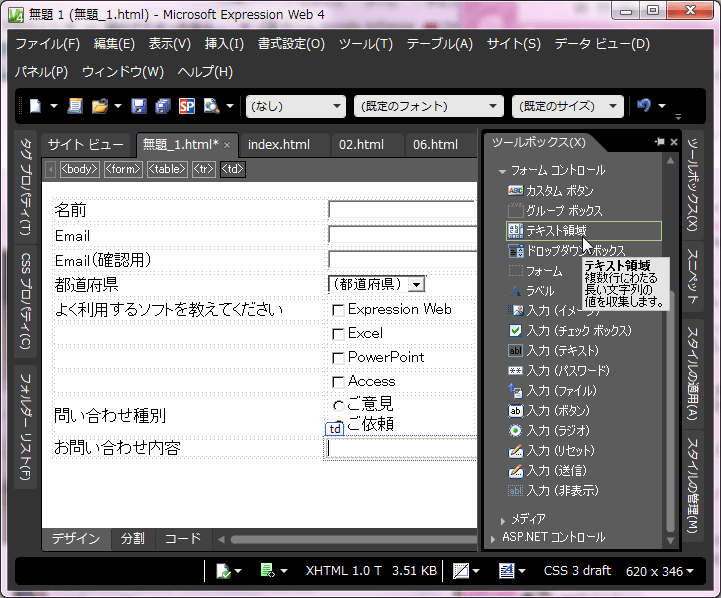Click the Site View page icon in toolbar

pos(74,106)
